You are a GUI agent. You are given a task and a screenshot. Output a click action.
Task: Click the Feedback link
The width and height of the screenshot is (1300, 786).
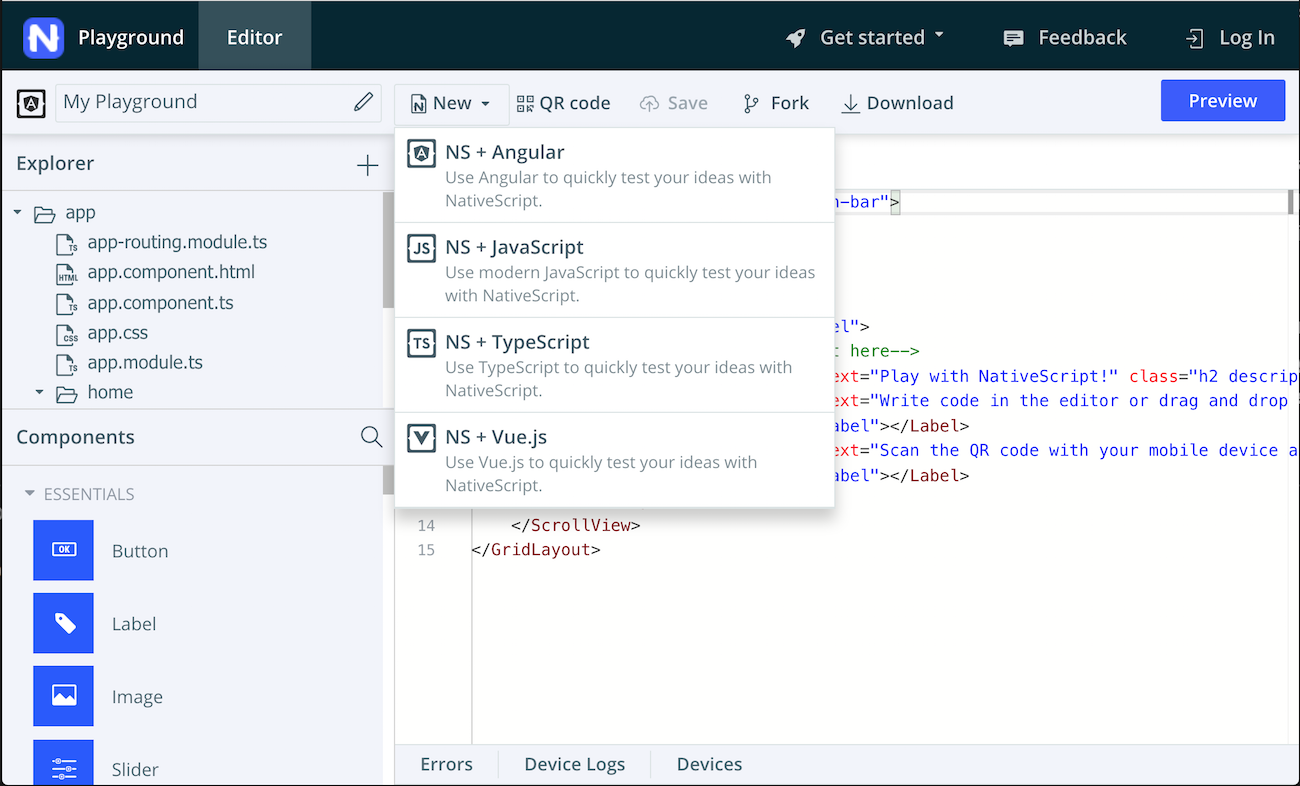coord(1082,38)
